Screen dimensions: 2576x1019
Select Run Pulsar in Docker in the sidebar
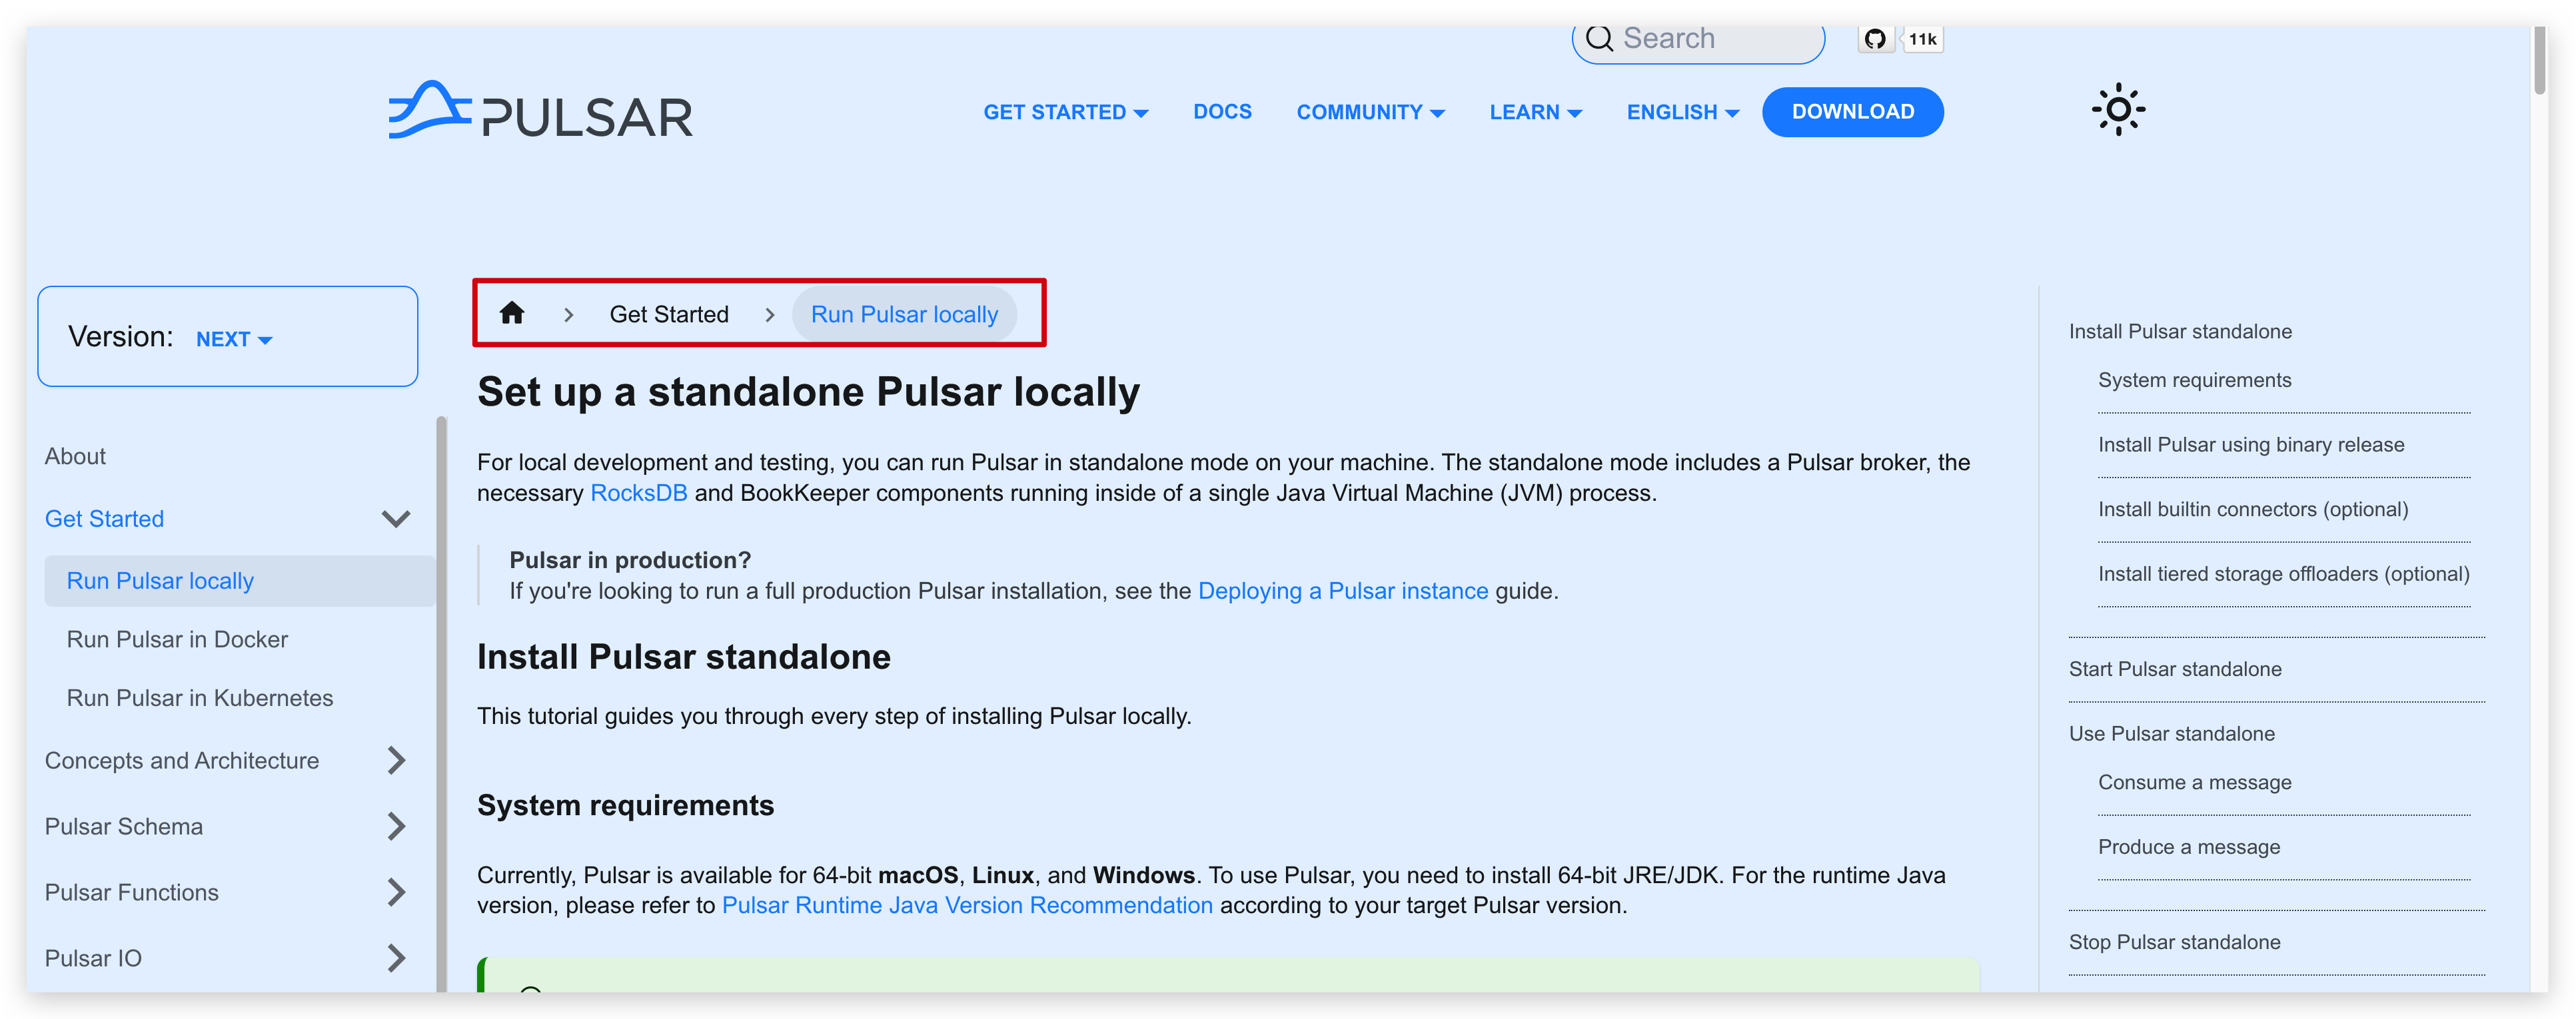tap(176, 639)
